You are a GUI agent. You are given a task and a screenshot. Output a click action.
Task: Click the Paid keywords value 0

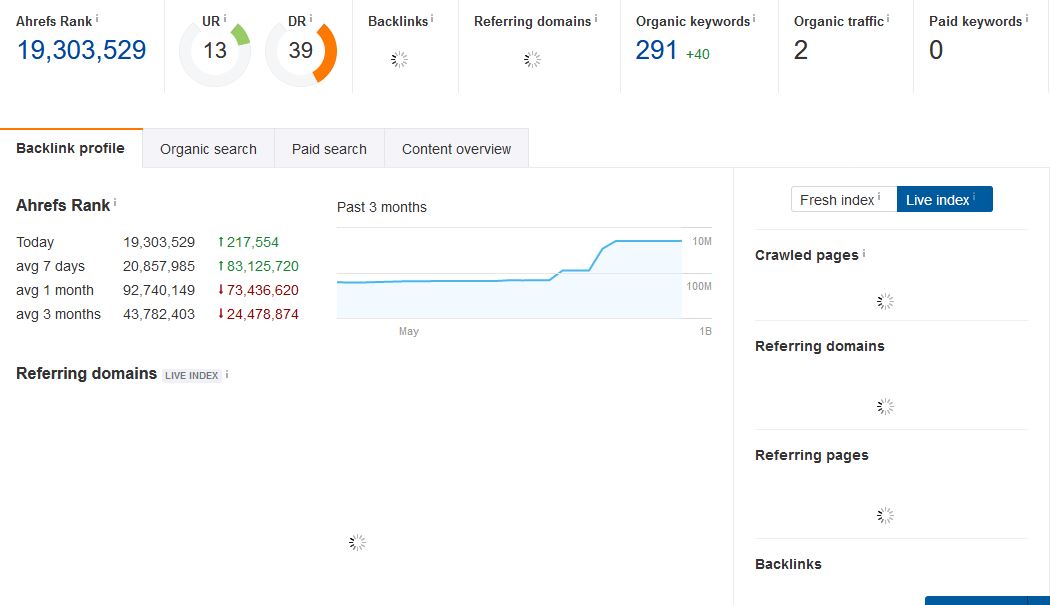[x=936, y=50]
